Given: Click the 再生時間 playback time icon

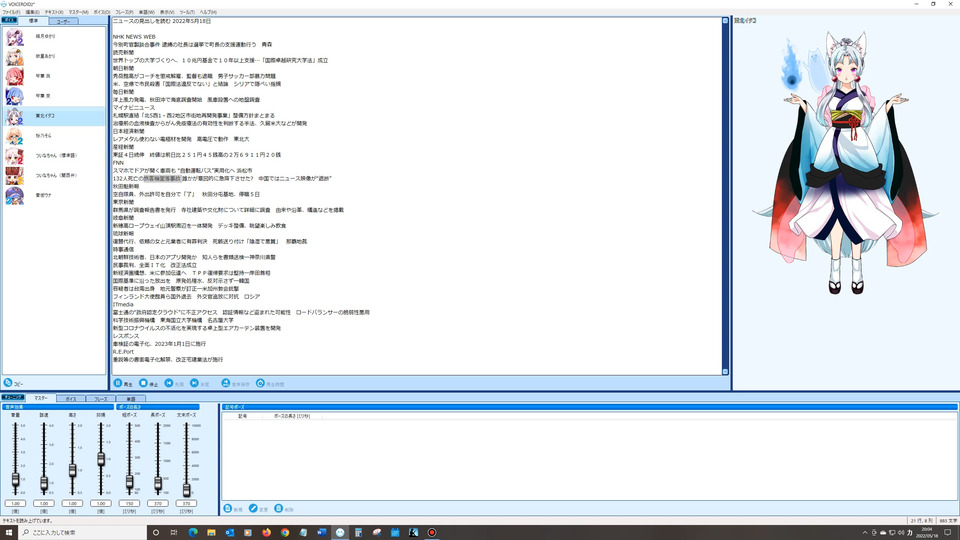Looking at the screenshot, I should click(260, 383).
